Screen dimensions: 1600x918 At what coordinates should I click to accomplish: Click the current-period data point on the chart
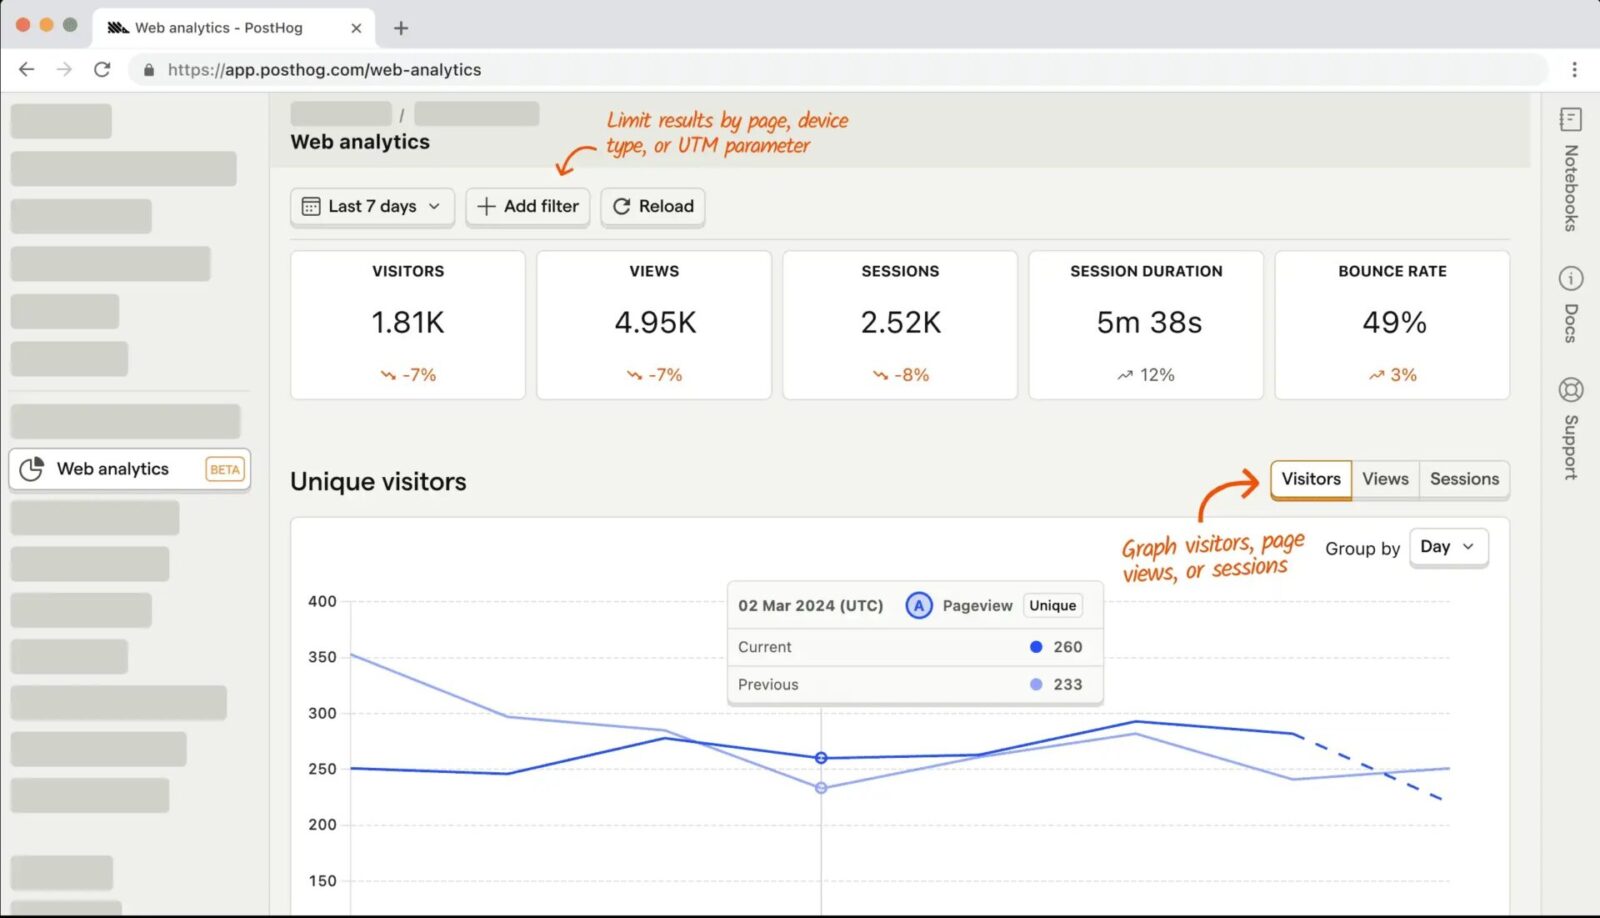click(821, 758)
